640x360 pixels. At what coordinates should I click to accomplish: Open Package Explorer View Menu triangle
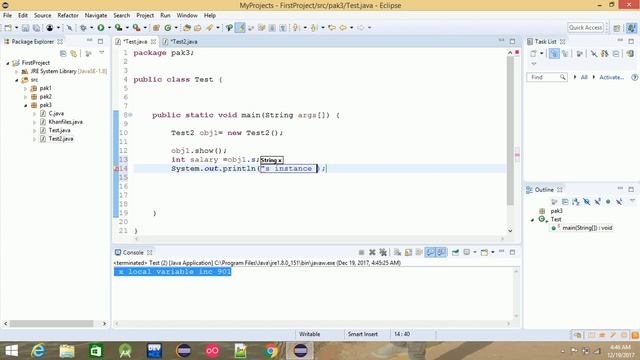[x=102, y=53]
